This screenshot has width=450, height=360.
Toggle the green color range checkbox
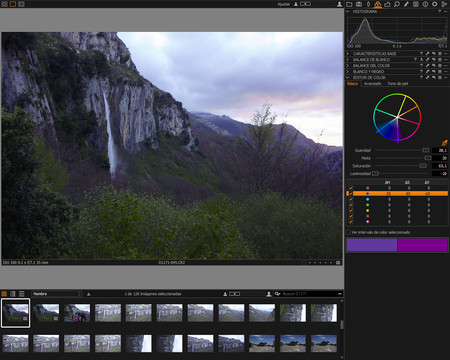pos(351,205)
